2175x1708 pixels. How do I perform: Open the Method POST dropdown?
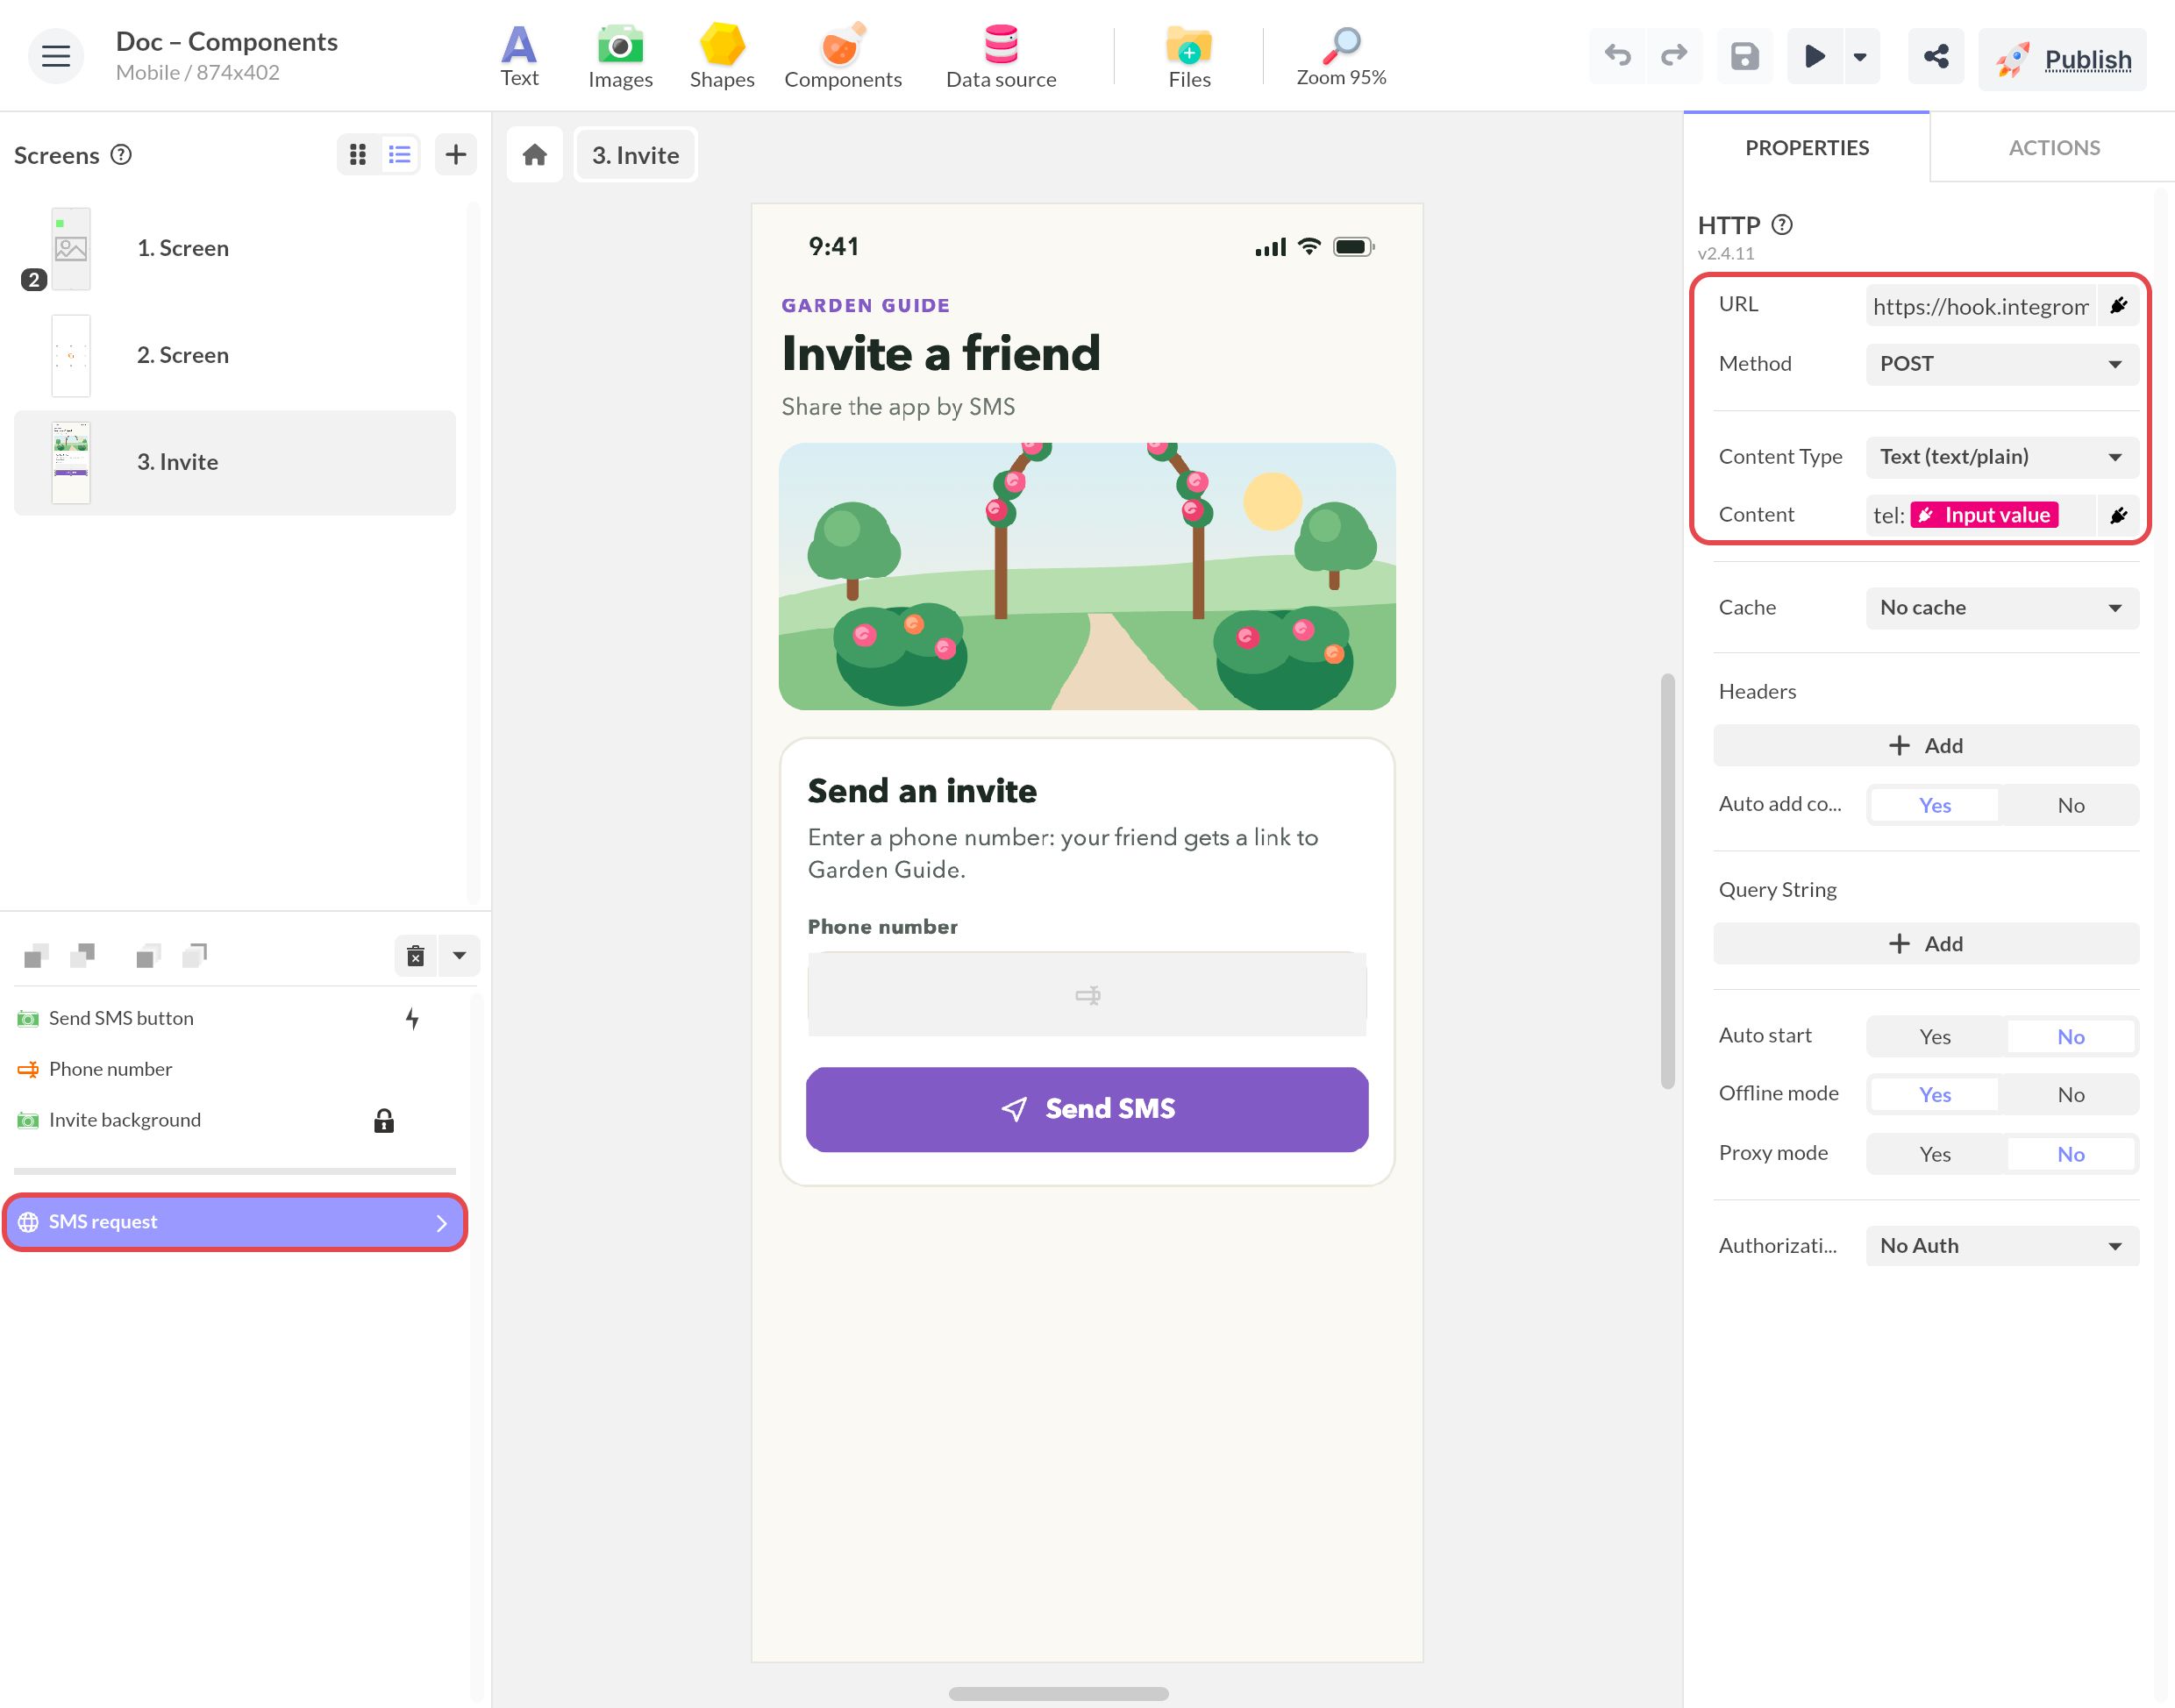point(2002,364)
